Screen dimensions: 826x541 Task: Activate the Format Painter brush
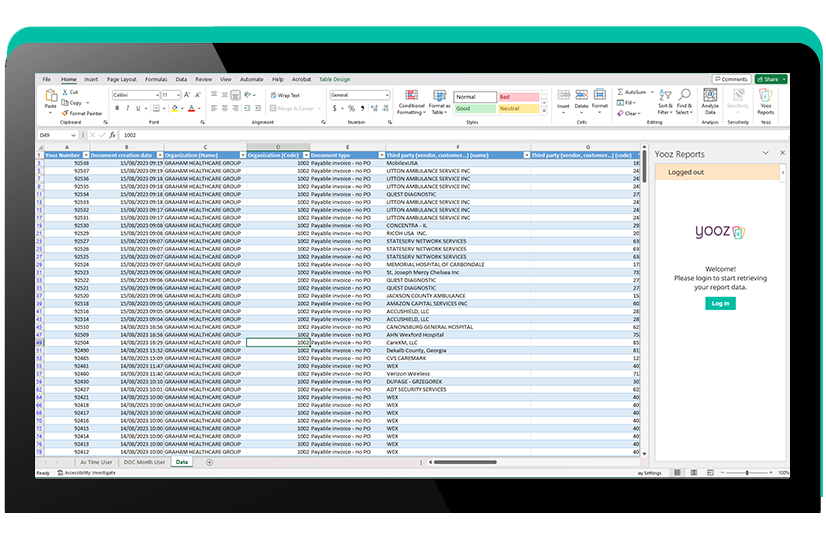click(65, 113)
